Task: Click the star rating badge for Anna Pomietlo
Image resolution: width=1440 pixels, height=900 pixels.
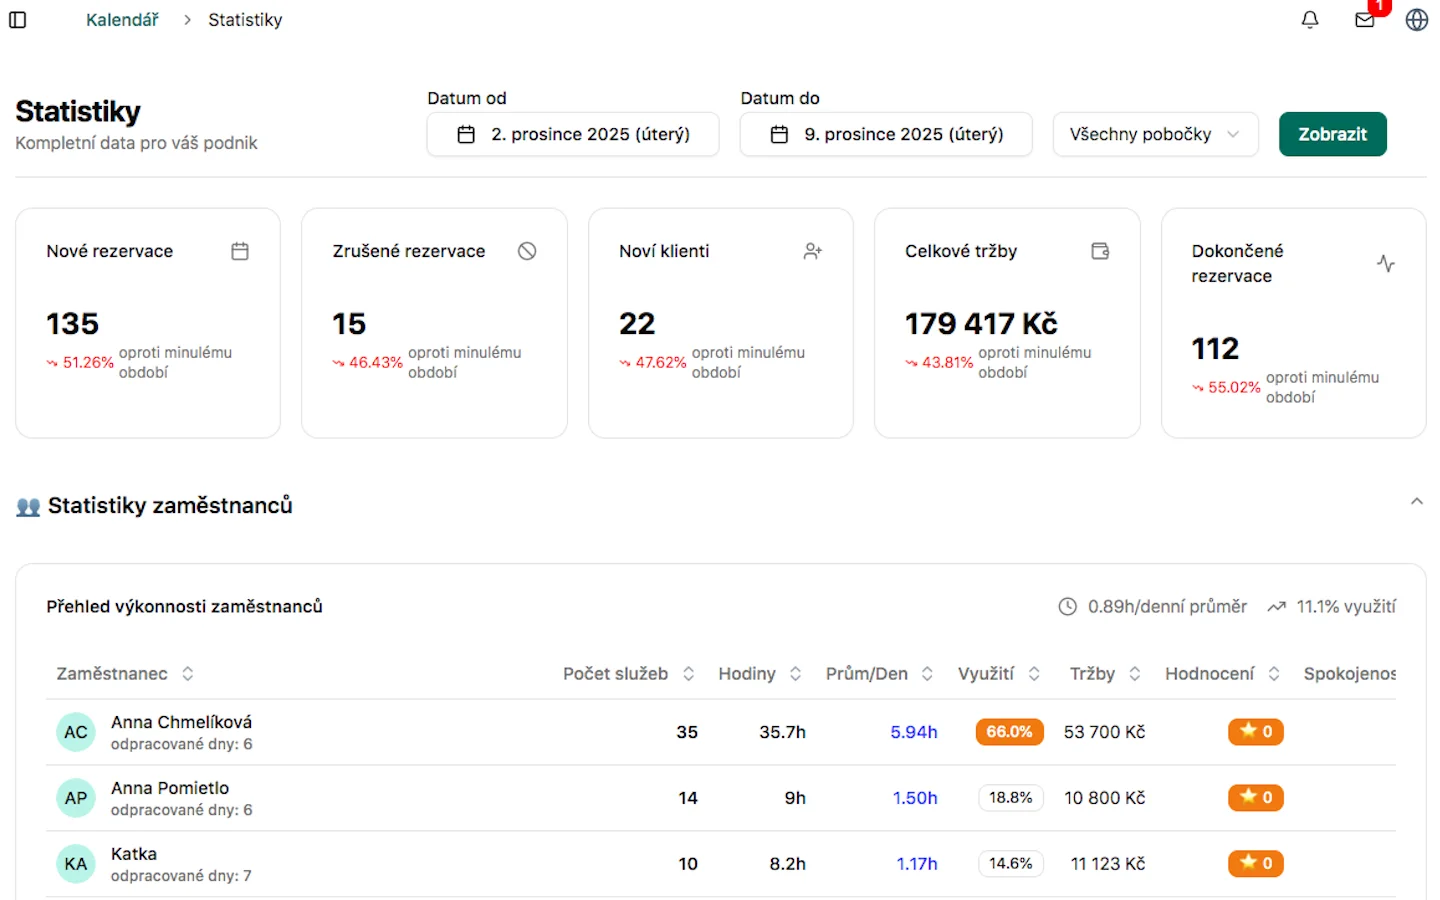Action: click(x=1256, y=798)
